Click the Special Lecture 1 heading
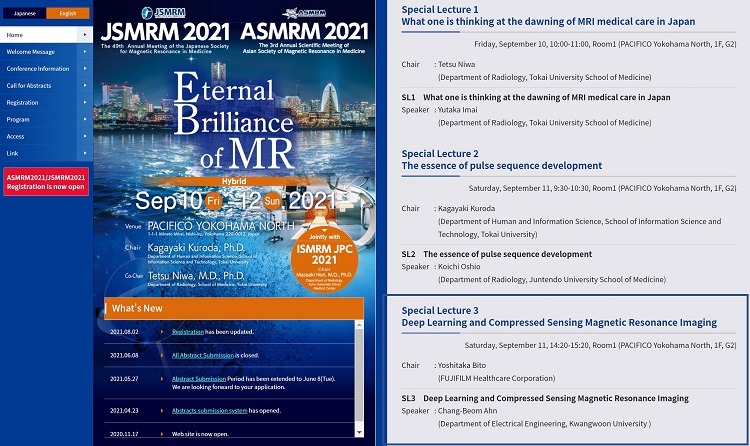The width and height of the screenshot is (750, 446). 440,10
